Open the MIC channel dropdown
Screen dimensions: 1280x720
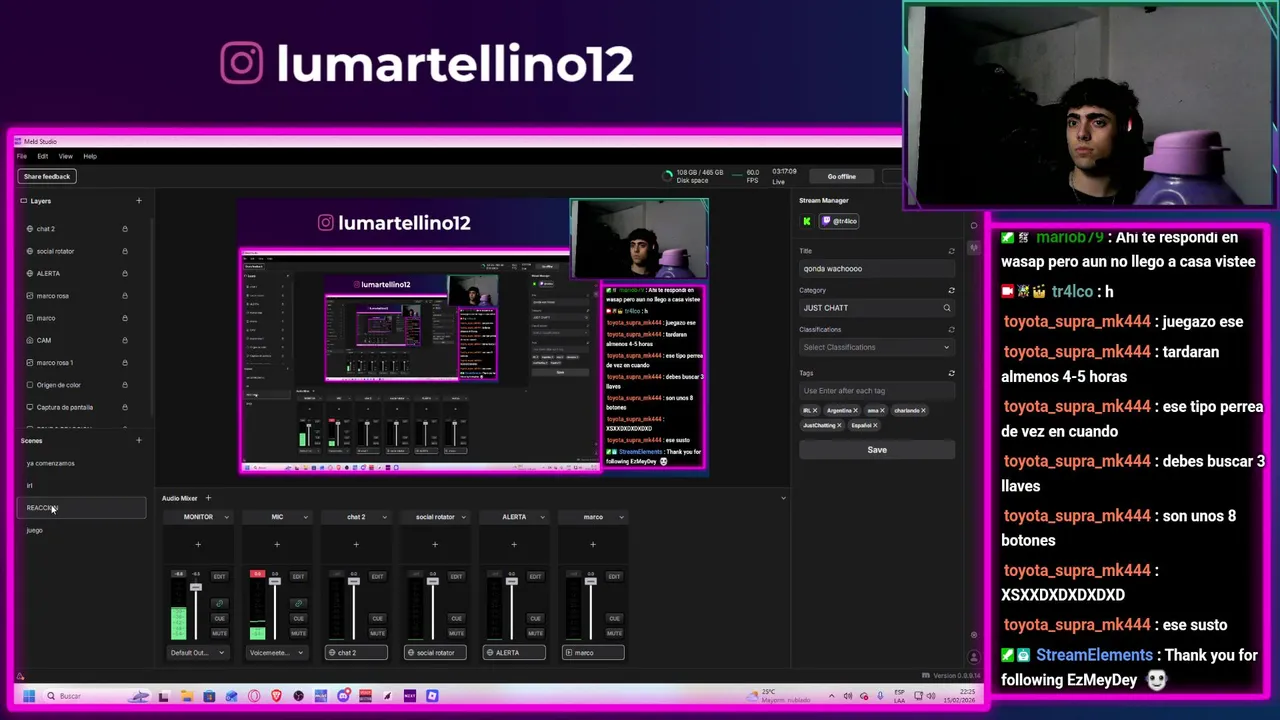pos(305,517)
